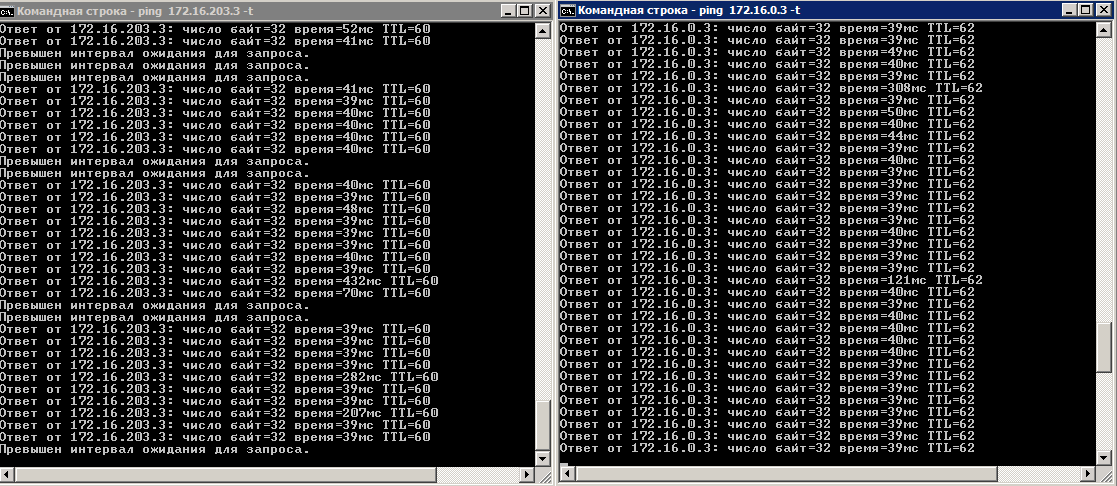Maximize the 172.16.0.3 ping window
The width and height of the screenshot is (1117, 486).
click(1087, 11)
